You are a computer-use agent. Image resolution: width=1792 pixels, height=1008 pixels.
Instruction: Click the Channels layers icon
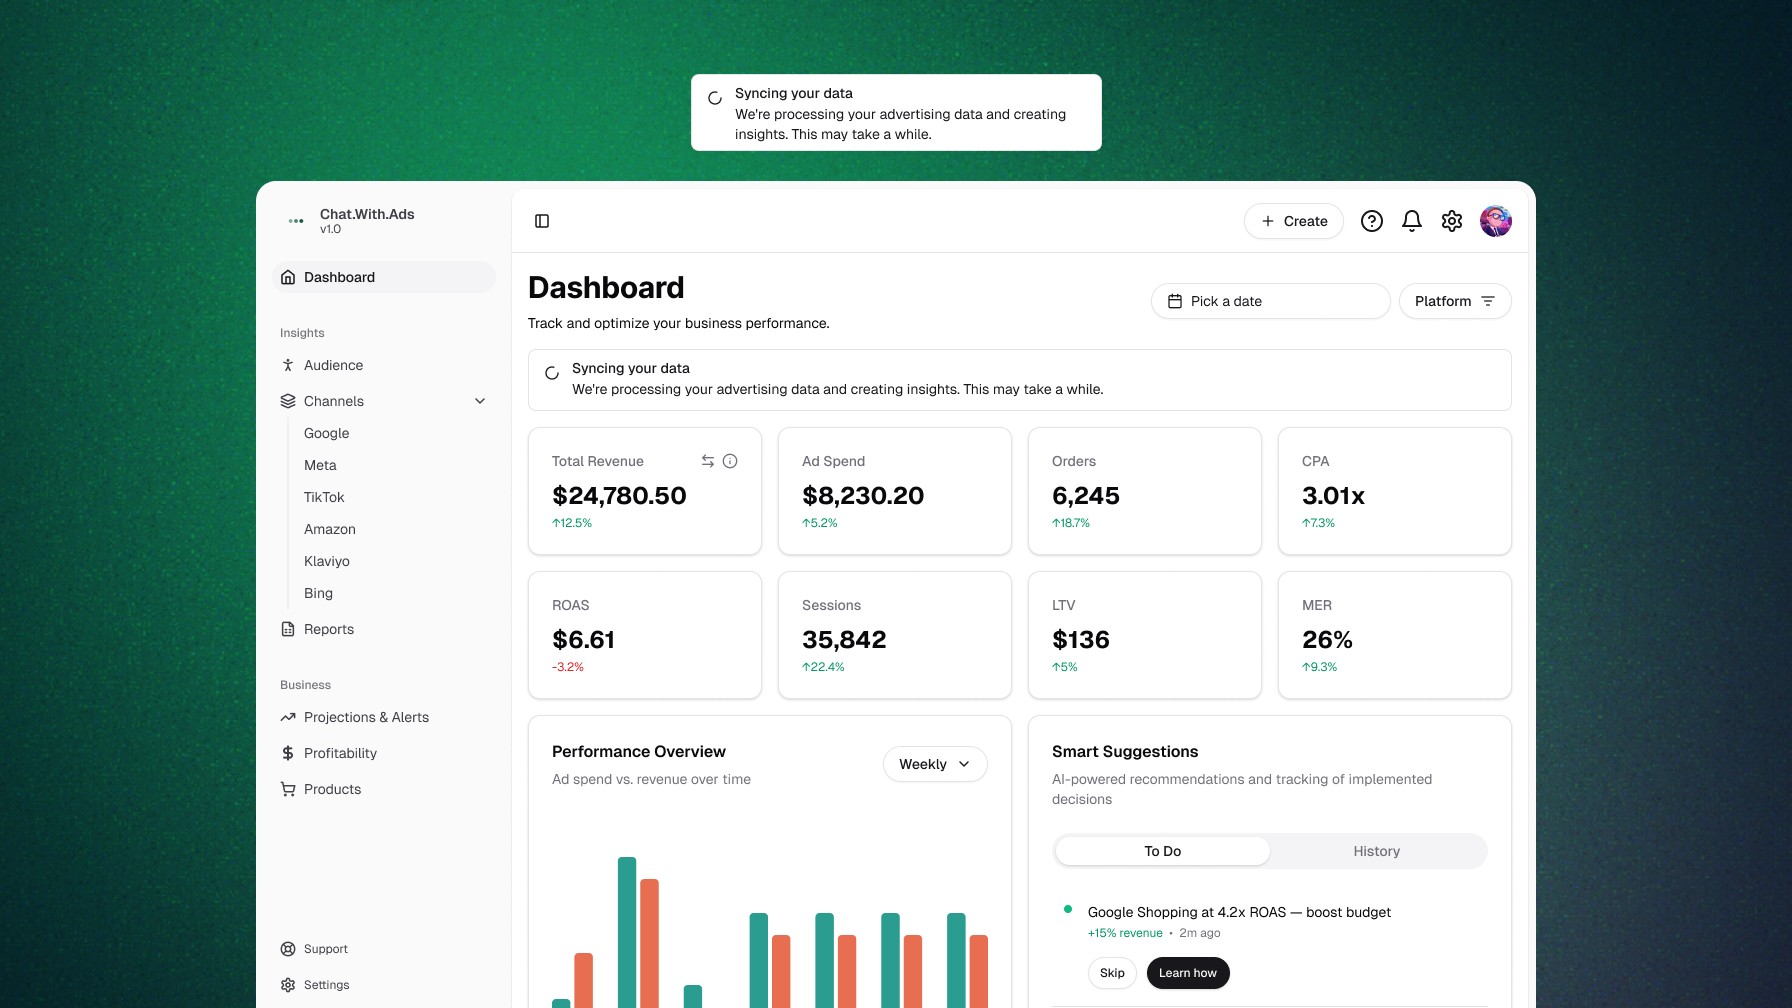pos(288,401)
